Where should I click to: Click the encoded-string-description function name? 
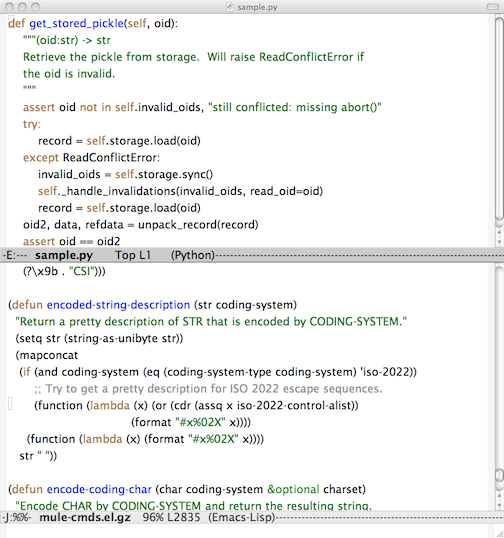coord(118,305)
